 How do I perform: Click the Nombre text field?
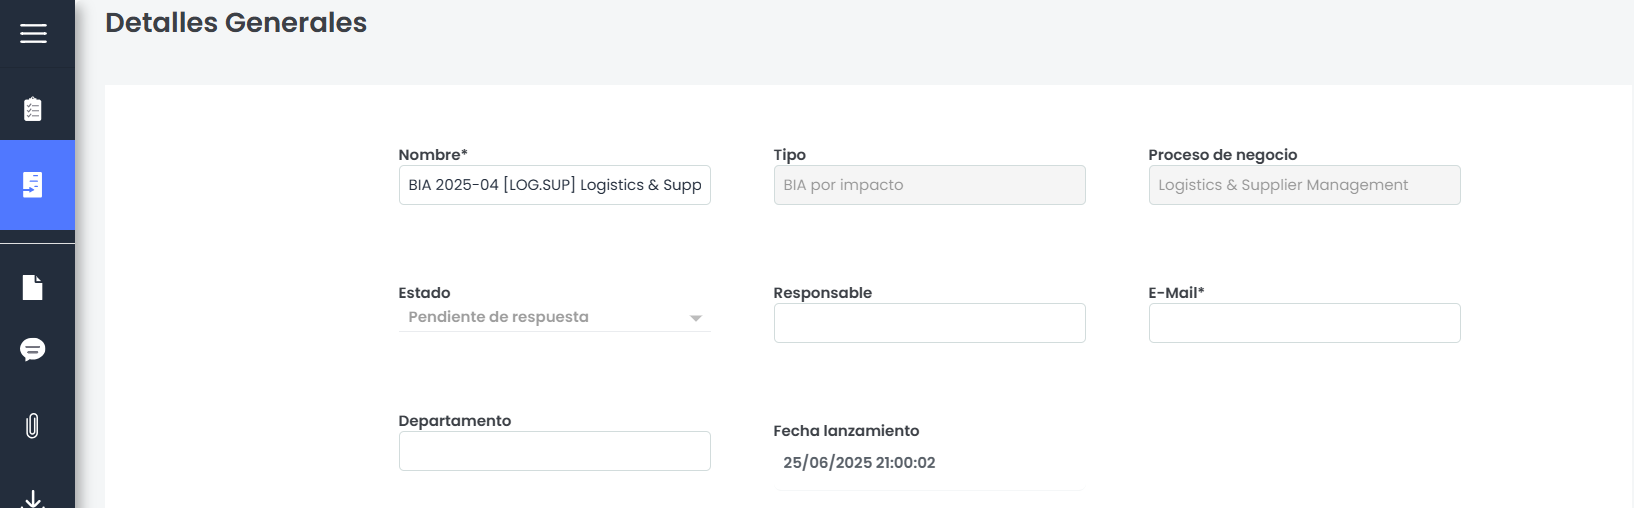[554, 185]
